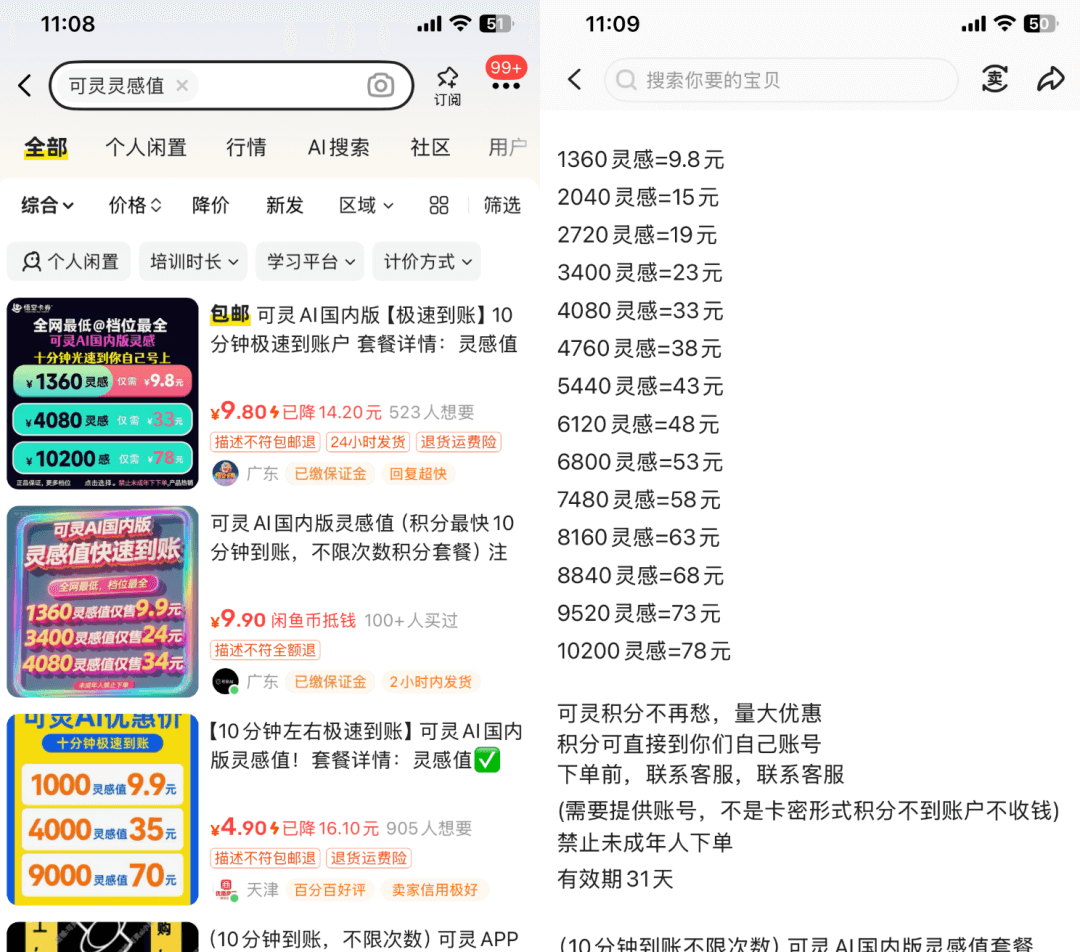
Task: Tap the 搜索你要的宝贝 search field
Action: coord(780,80)
